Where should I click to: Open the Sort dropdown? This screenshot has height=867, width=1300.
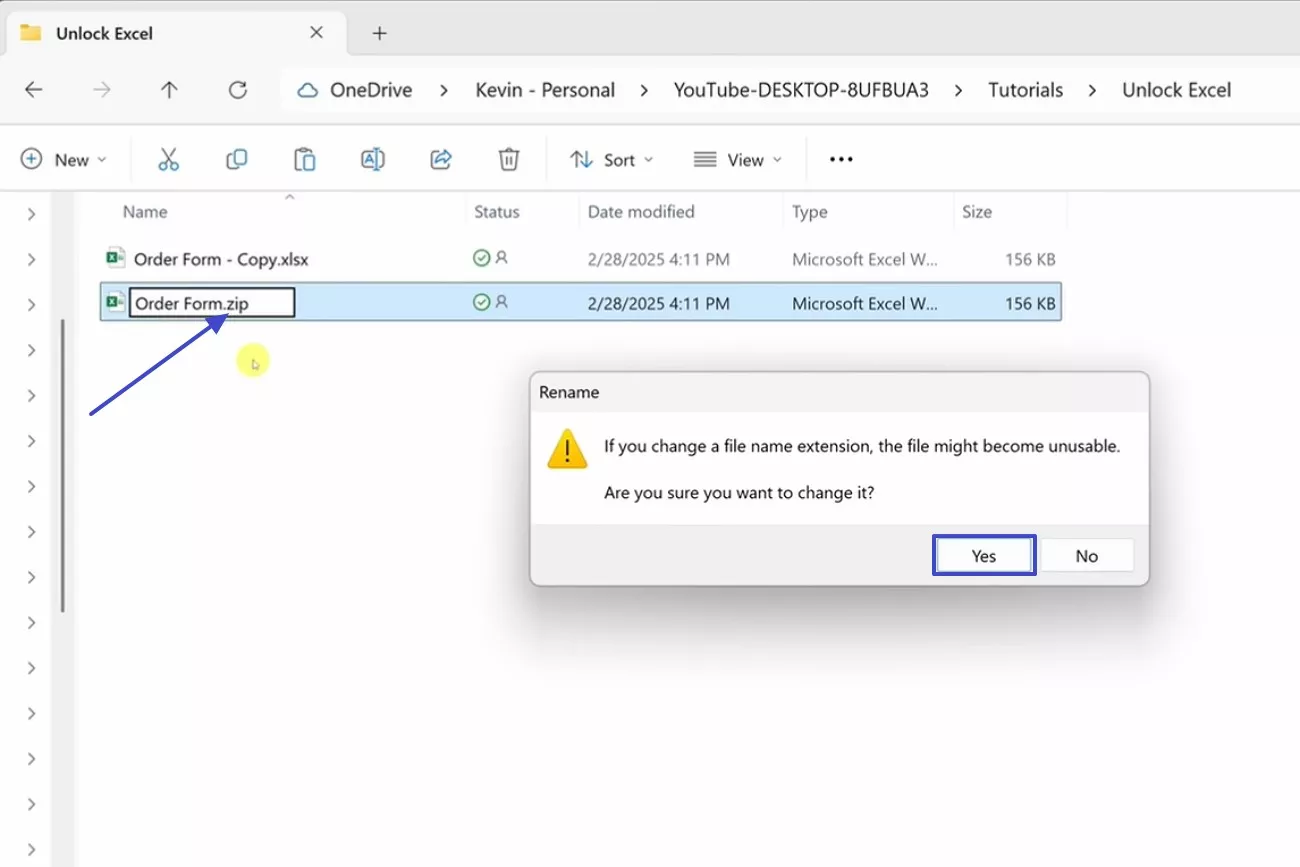(x=611, y=159)
